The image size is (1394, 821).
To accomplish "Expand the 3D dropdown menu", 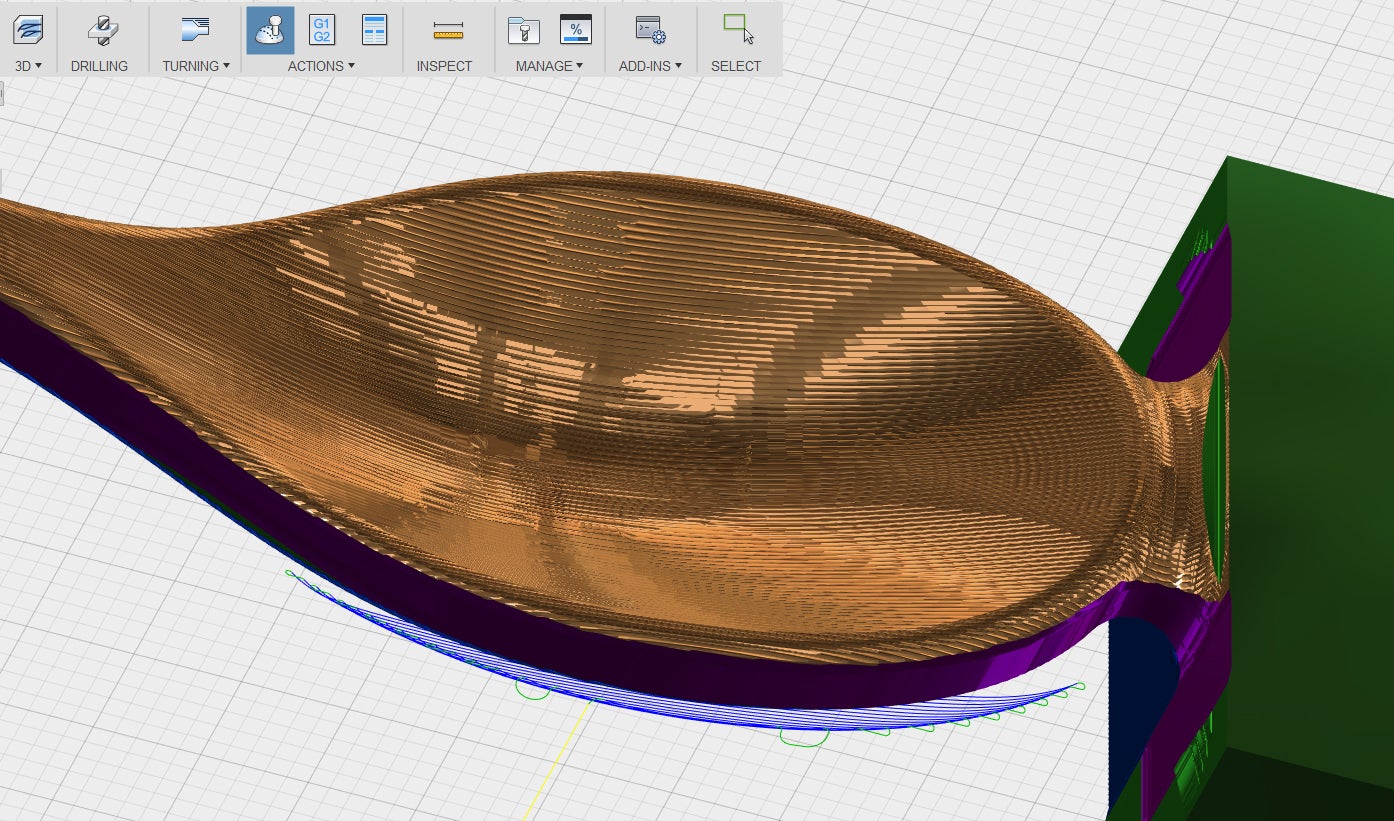I will [x=28, y=66].
